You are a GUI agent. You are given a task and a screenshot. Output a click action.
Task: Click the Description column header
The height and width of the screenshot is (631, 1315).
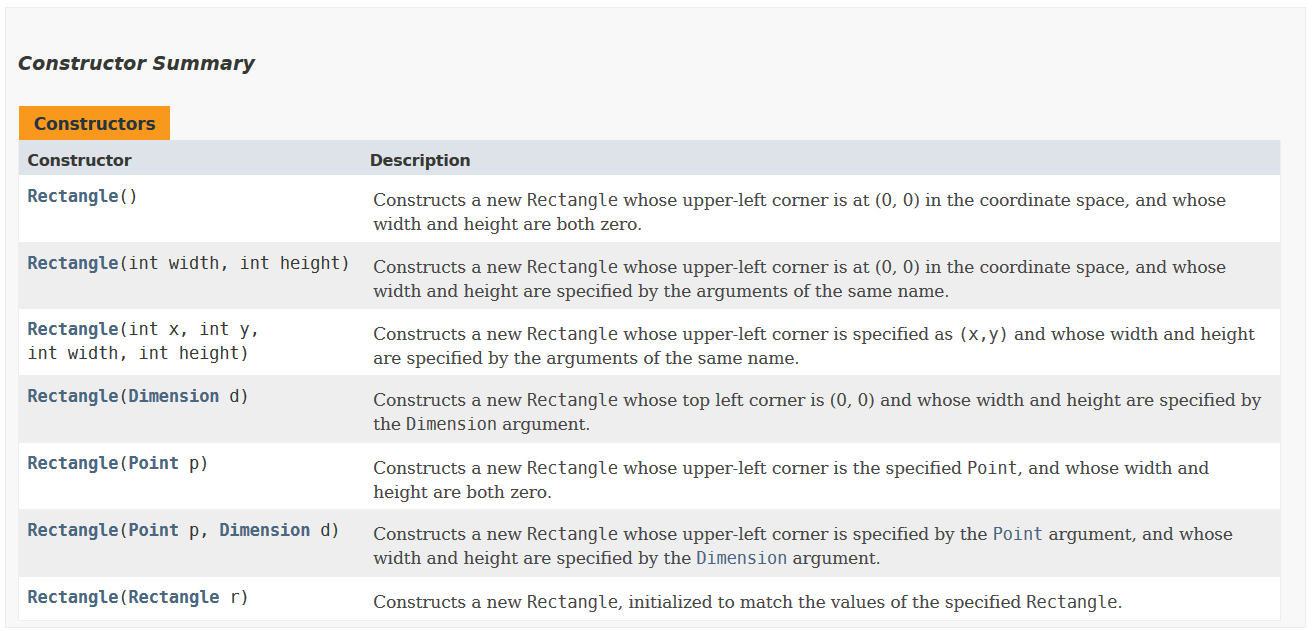tap(420, 161)
